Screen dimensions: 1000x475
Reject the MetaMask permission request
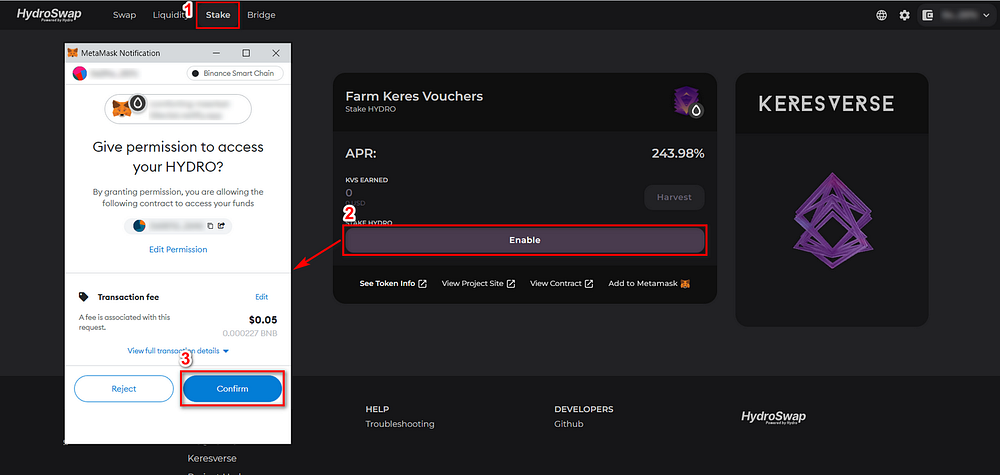(x=124, y=388)
